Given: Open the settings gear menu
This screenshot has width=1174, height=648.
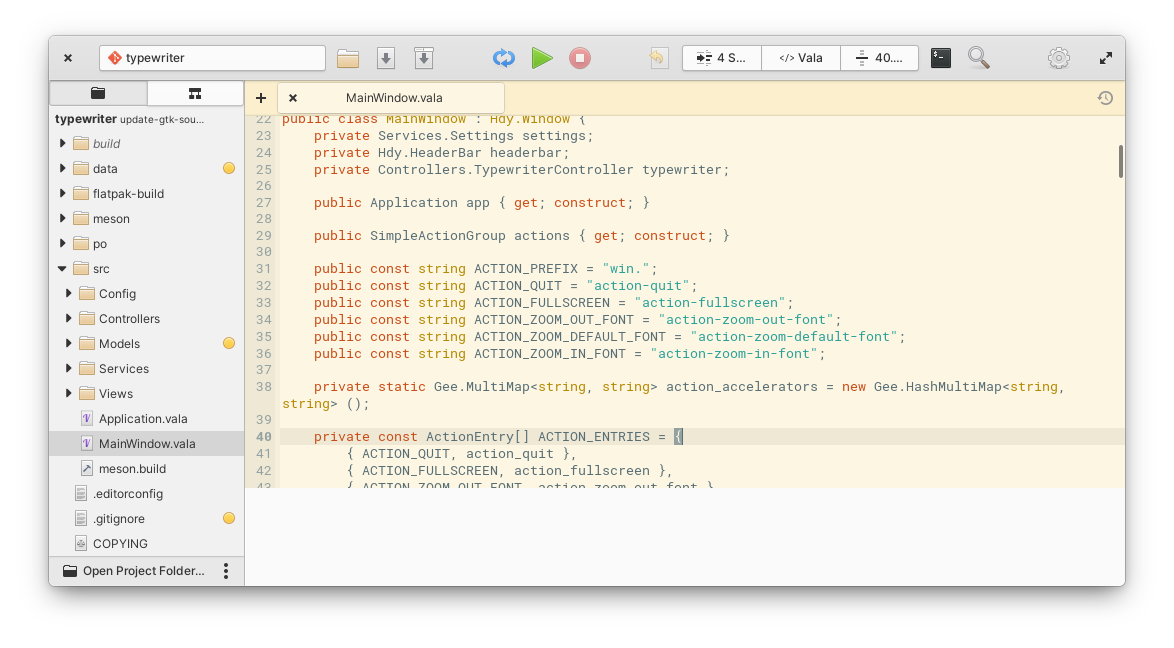Looking at the screenshot, I should [1059, 58].
